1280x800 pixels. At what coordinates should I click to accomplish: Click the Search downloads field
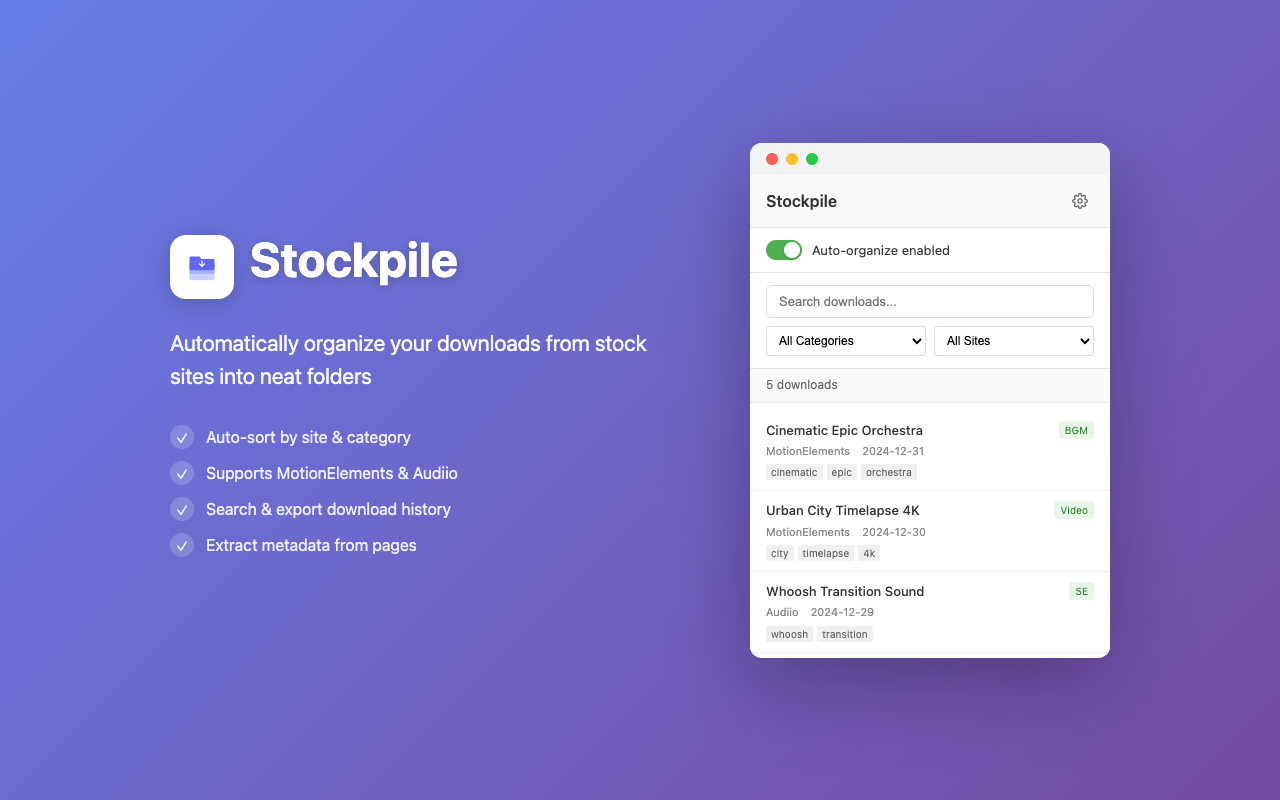point(929,301)
